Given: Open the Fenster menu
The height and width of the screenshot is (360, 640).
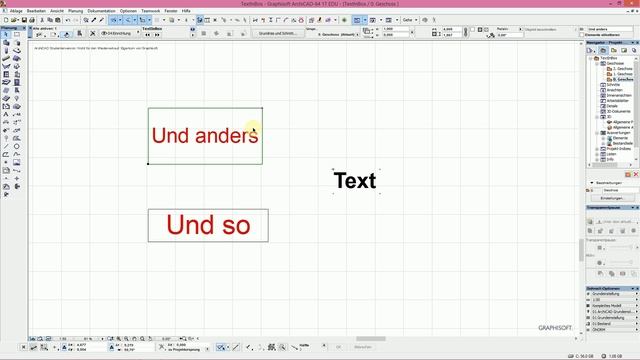Looking at the screenshot, I should click(171, 11).
